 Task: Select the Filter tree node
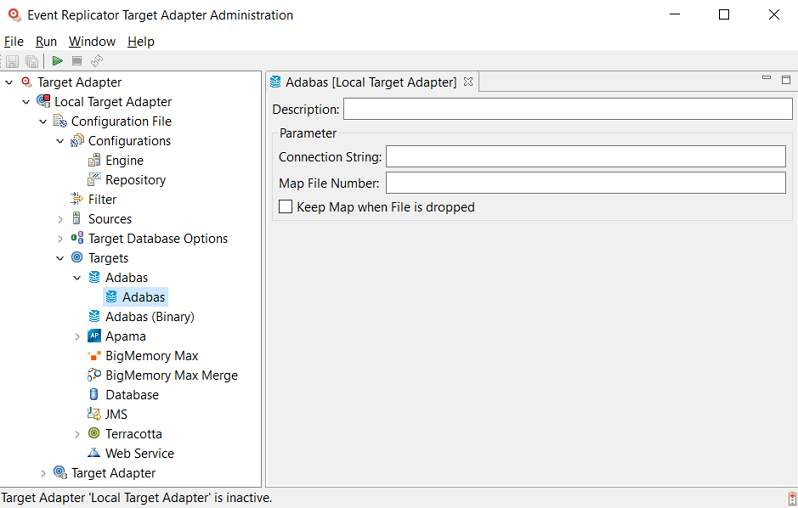coord(102,199)
